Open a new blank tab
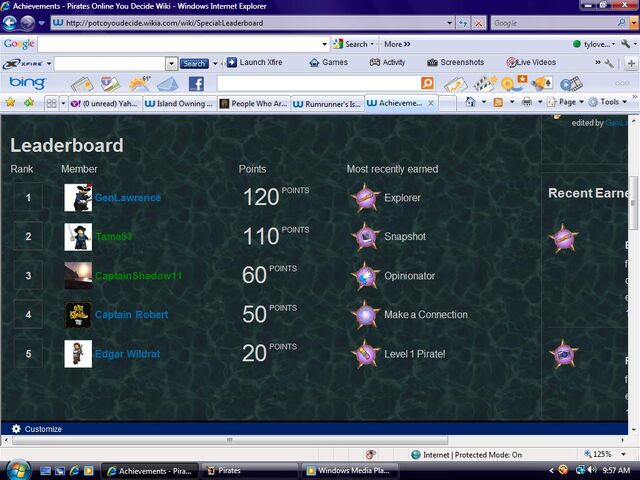The image size is (640, 480). click(x=447, y=104)
